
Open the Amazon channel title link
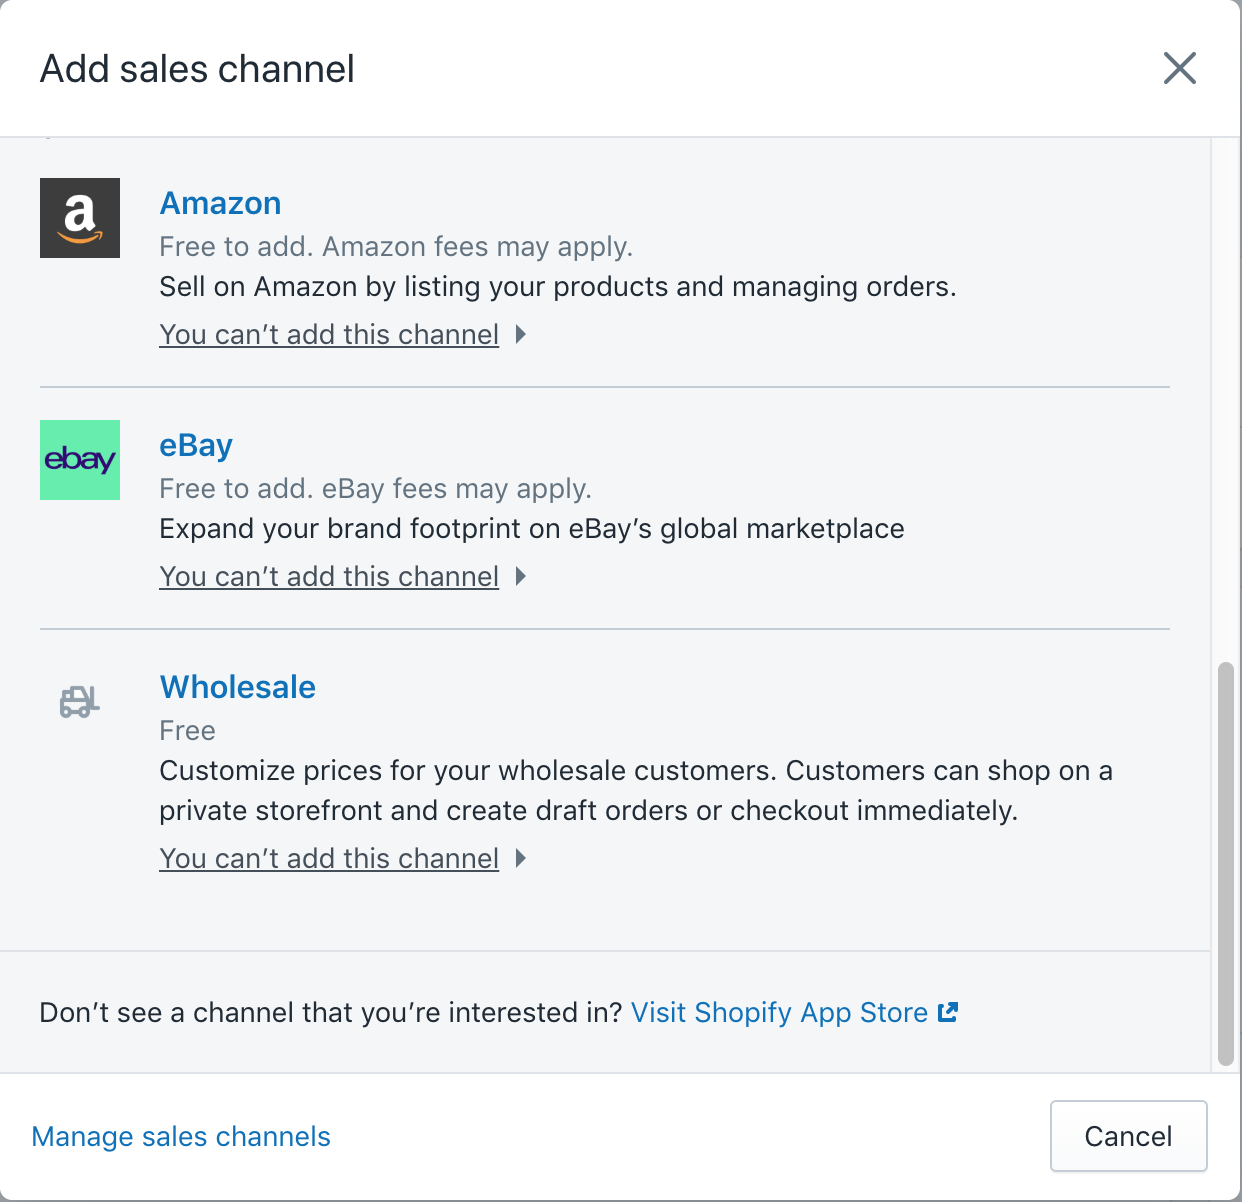pyautogui.click(x=220, y=203)
